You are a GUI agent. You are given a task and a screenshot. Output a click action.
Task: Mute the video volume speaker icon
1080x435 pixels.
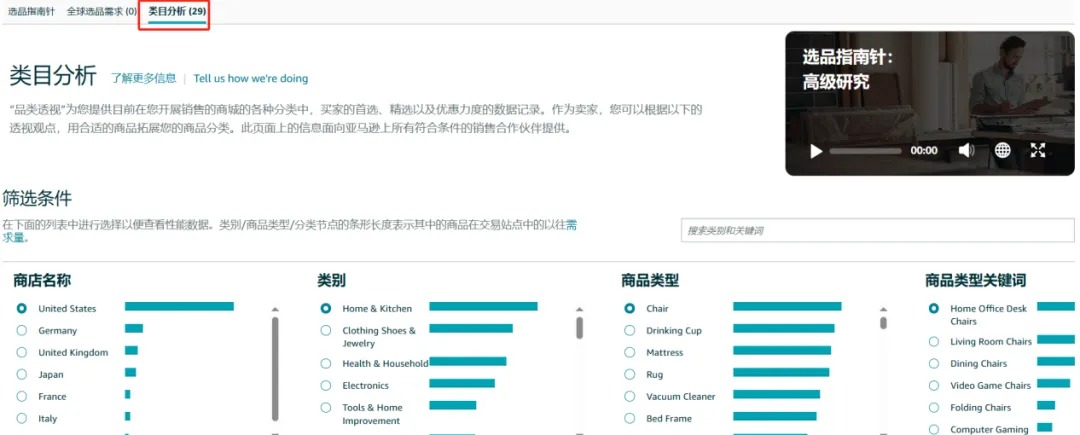click(966, 151)
